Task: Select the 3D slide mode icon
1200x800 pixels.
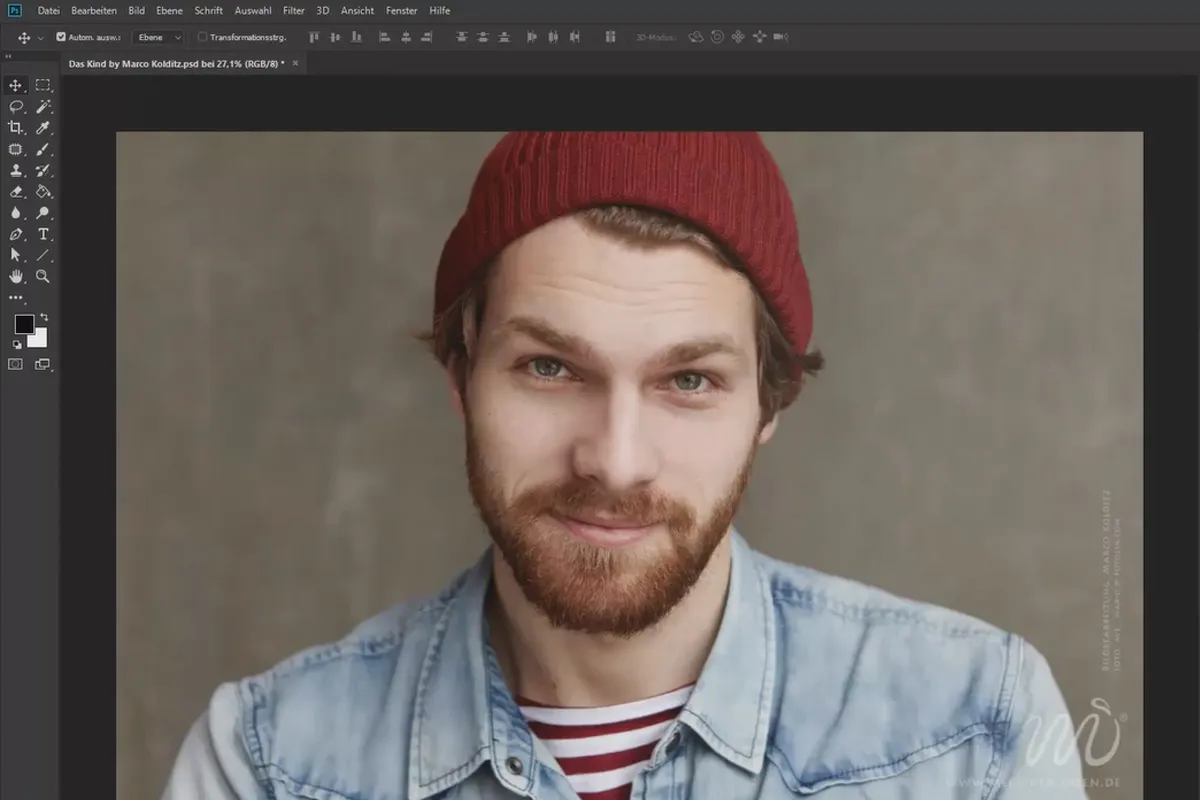Action: [x=759, y=37]
